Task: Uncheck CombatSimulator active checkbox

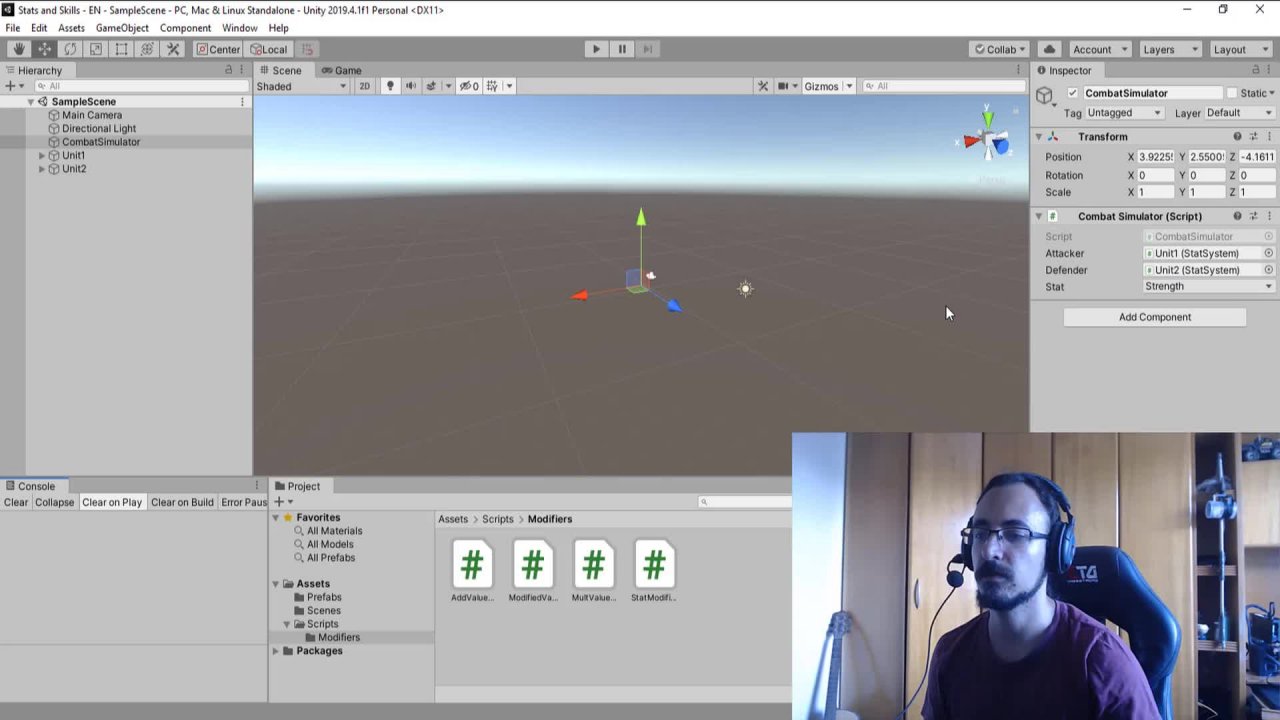Action: 1073,93
